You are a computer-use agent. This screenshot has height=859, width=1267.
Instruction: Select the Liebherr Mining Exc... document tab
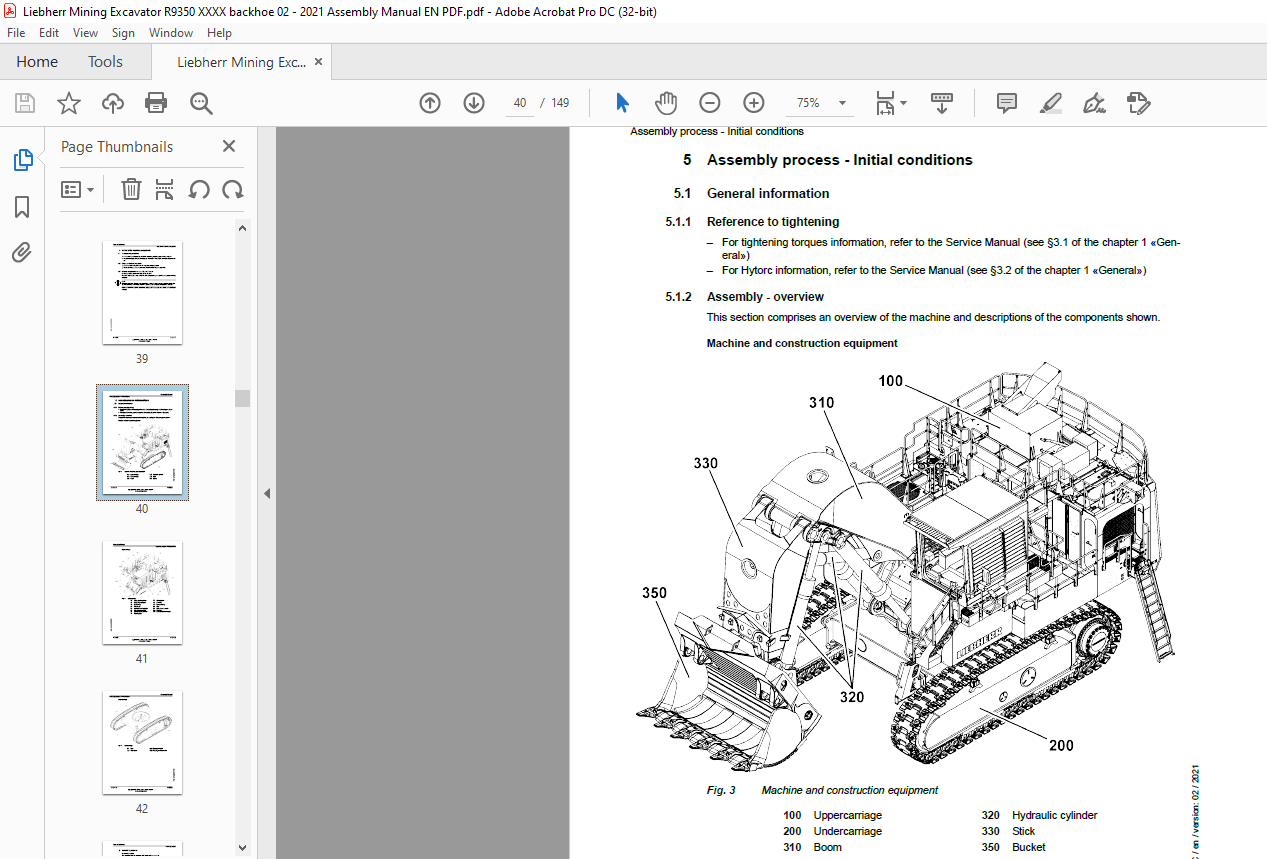tap(241, 62)
